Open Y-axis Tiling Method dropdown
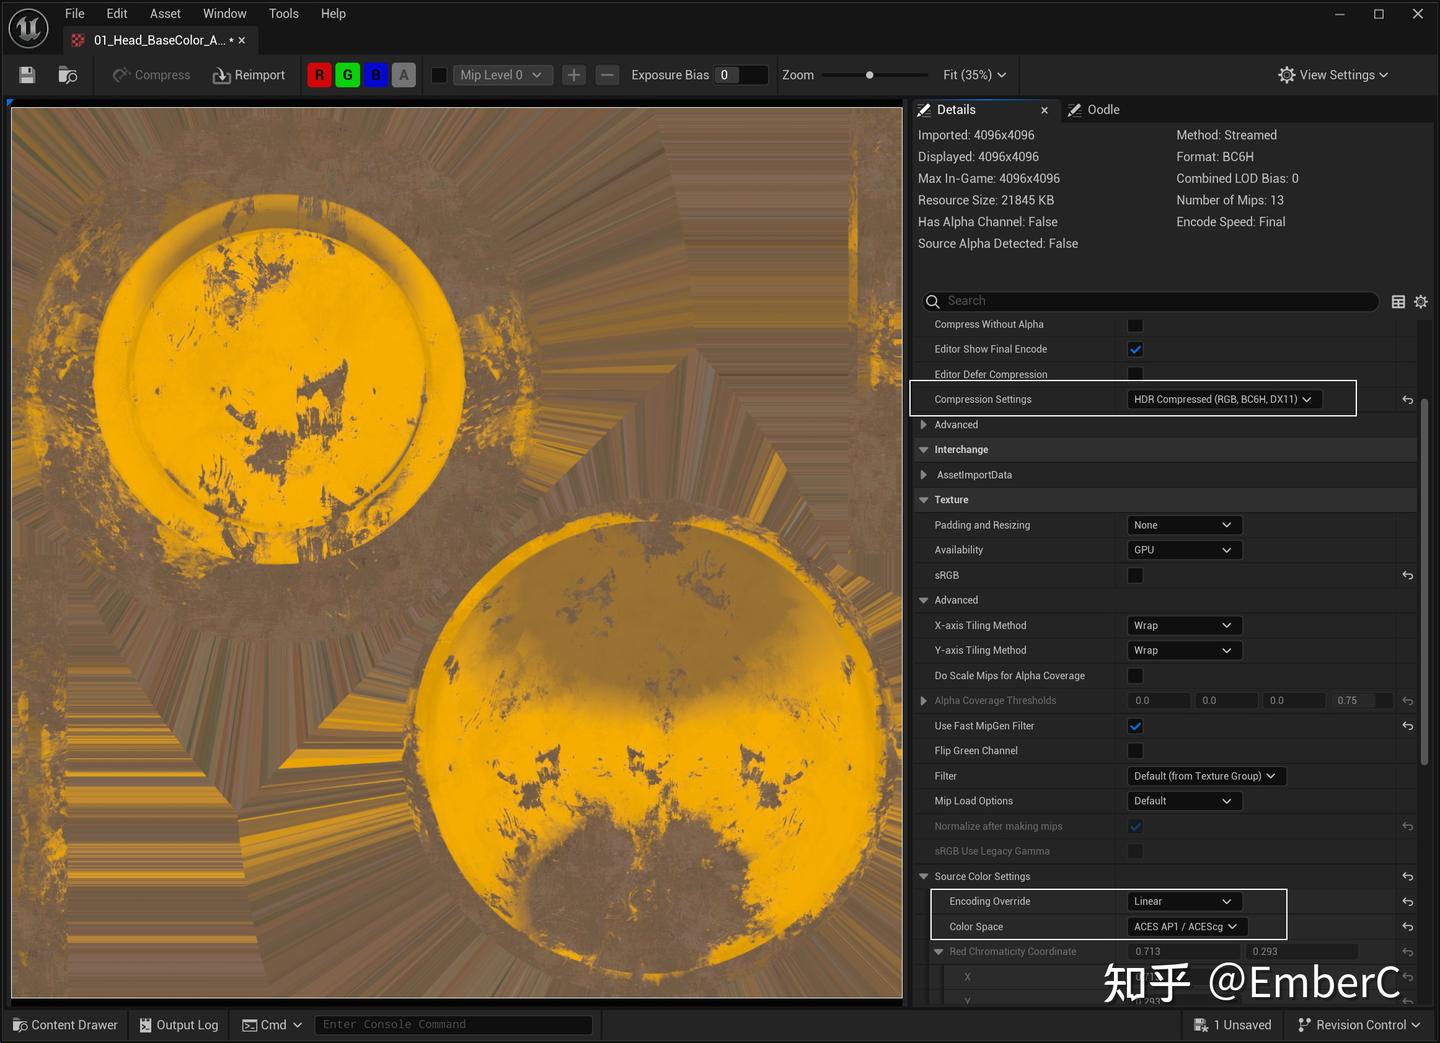The height and width of the screenshot is (1043, 1440). (x=1184, y=650)
